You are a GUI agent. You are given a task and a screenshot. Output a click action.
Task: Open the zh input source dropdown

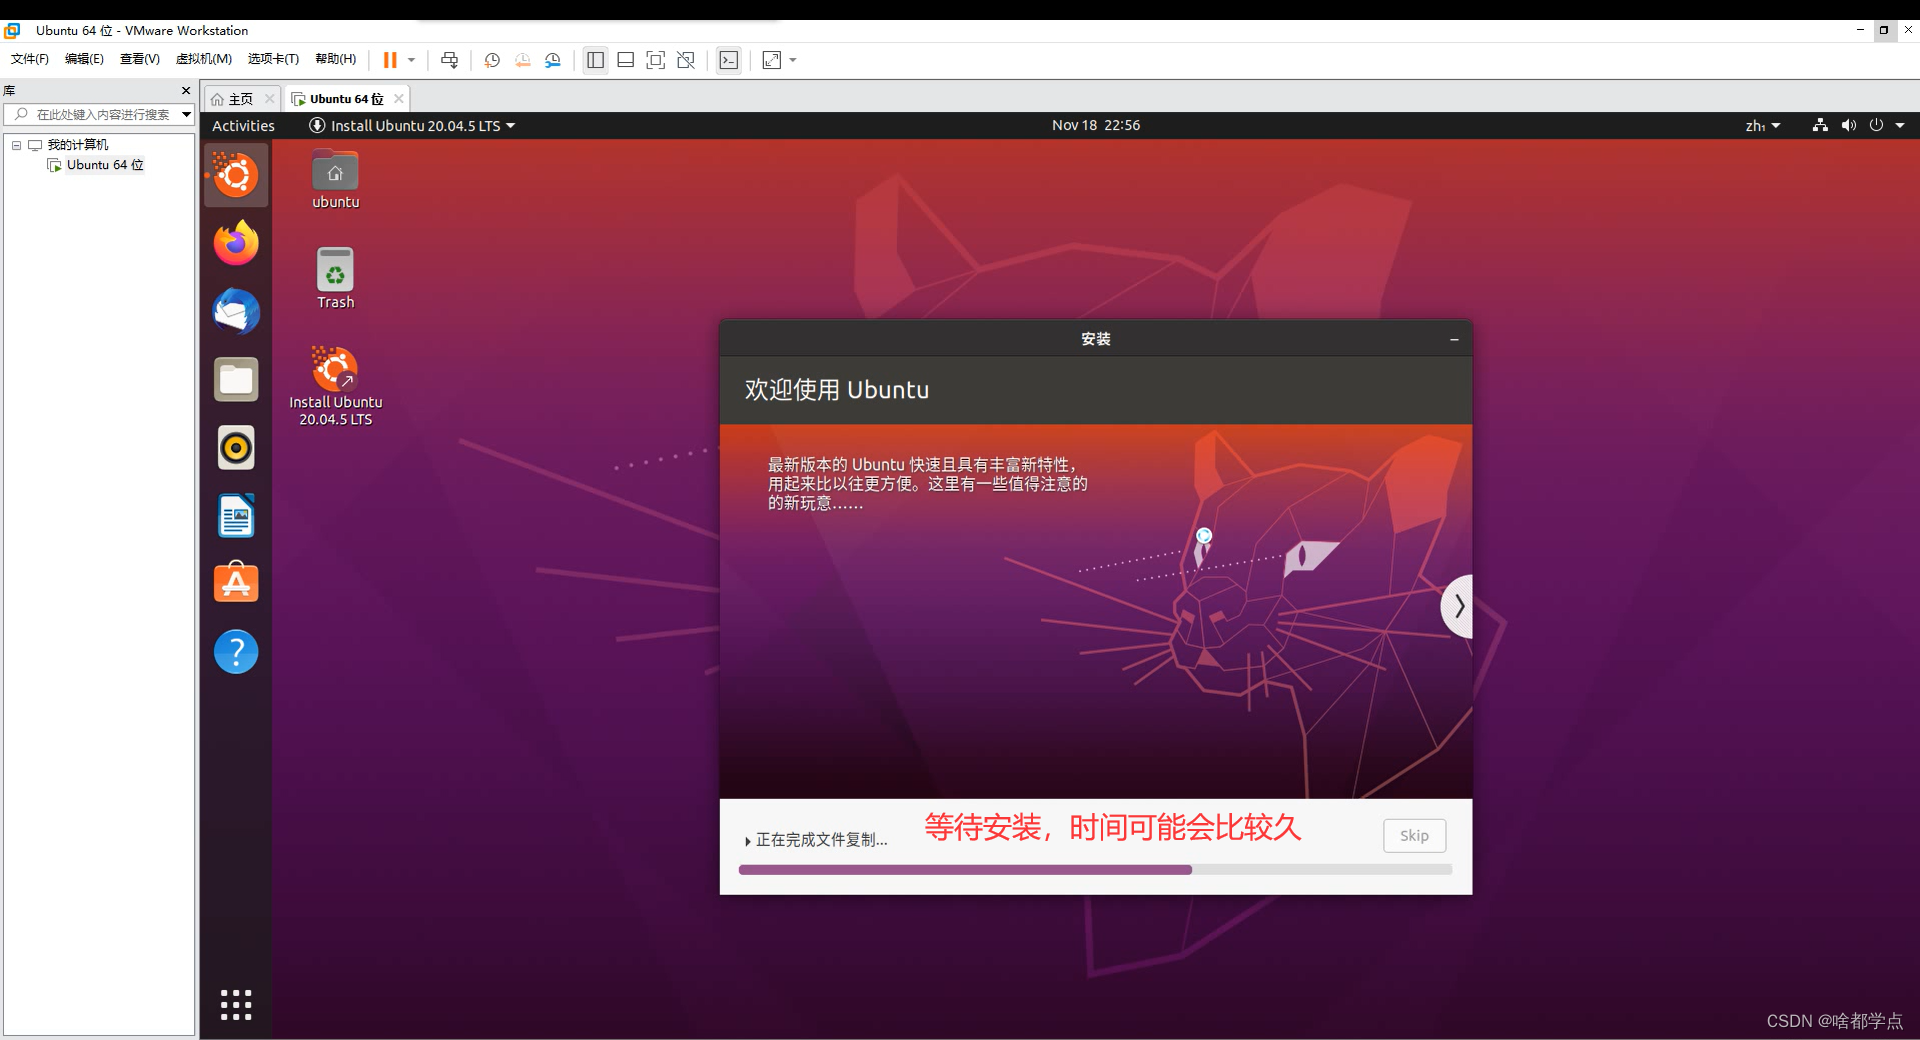click(1763, 125)
